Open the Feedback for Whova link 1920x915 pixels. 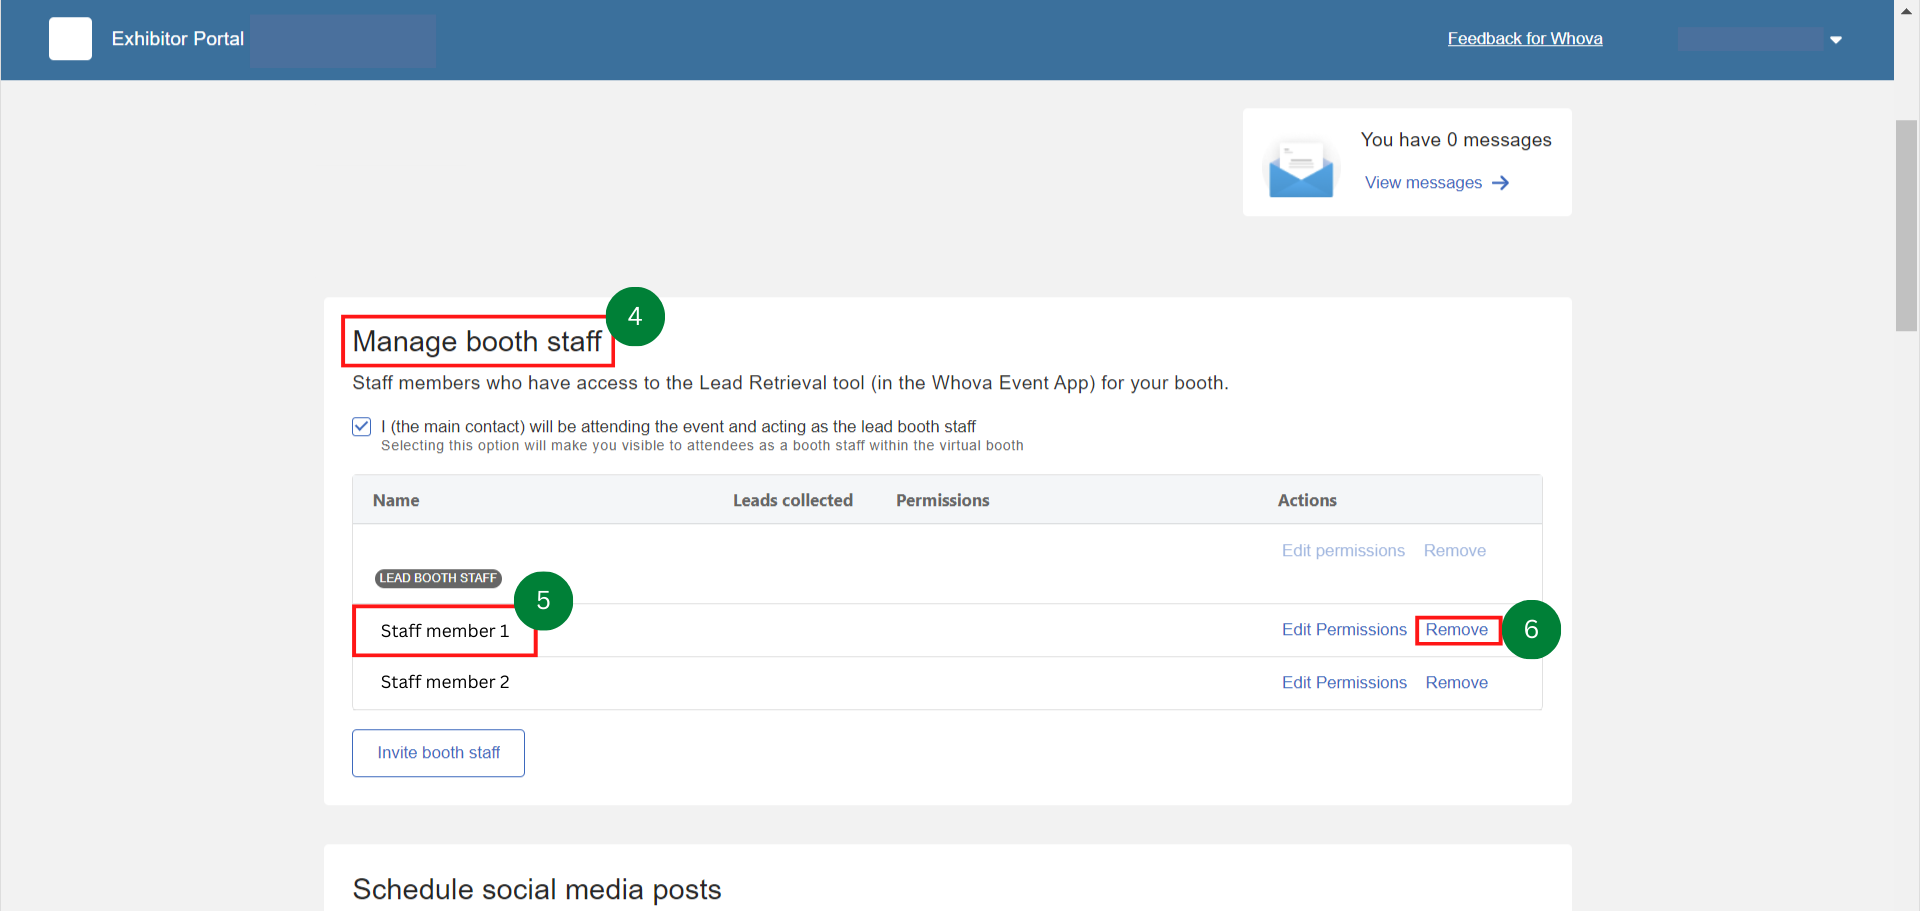tap(1525, 38)
